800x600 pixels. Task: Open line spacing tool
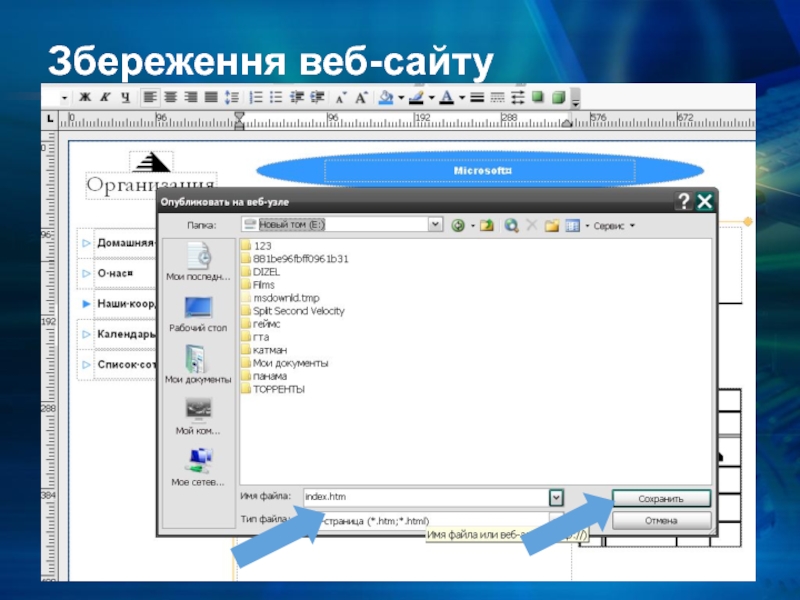pyautogui.click(x=232, y=97)
